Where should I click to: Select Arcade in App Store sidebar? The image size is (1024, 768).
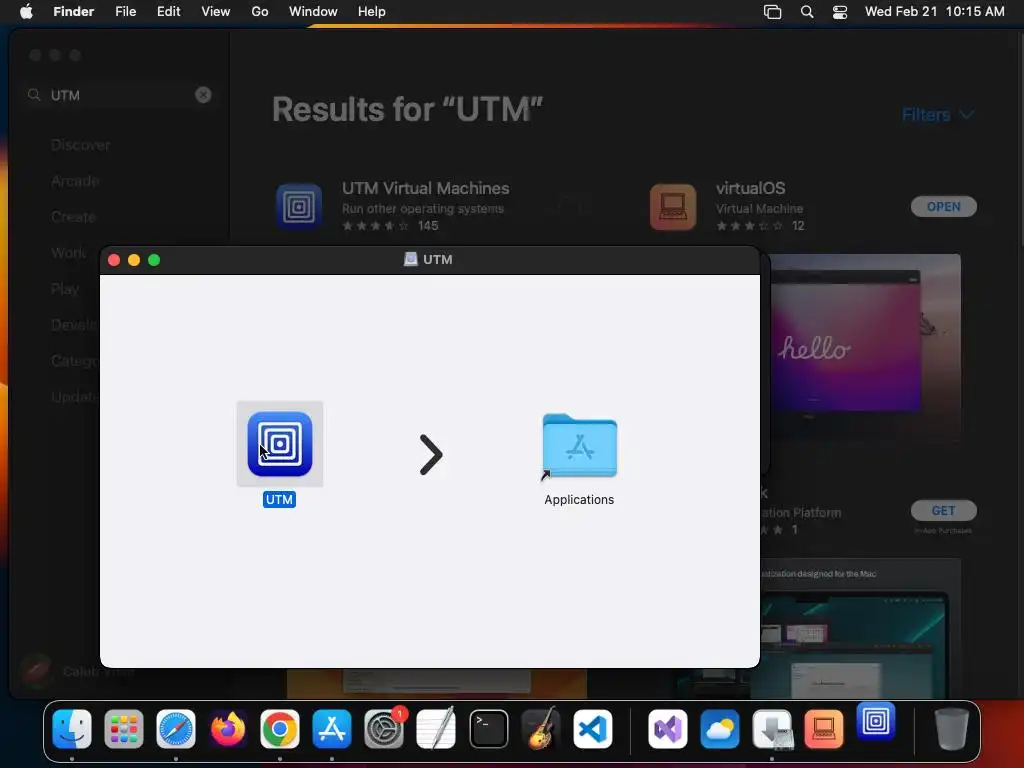[75, 181]
